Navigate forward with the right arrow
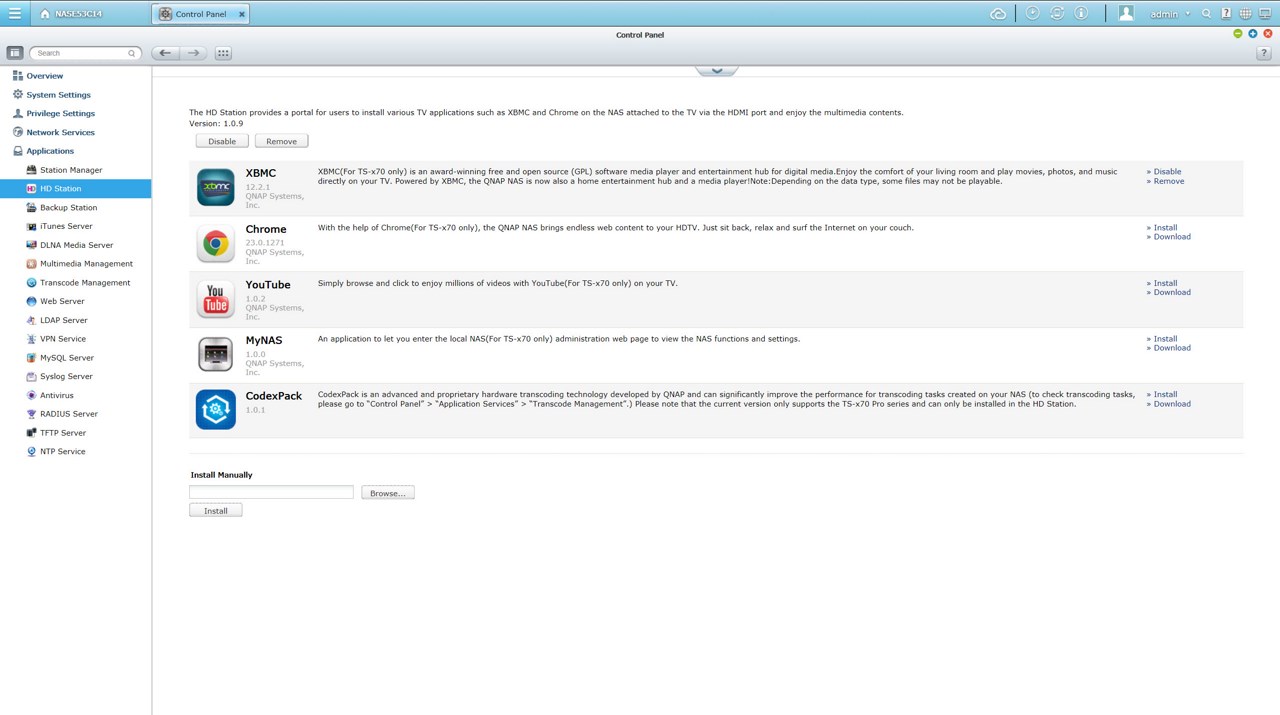1280x715 pixels. click(193, 53)
